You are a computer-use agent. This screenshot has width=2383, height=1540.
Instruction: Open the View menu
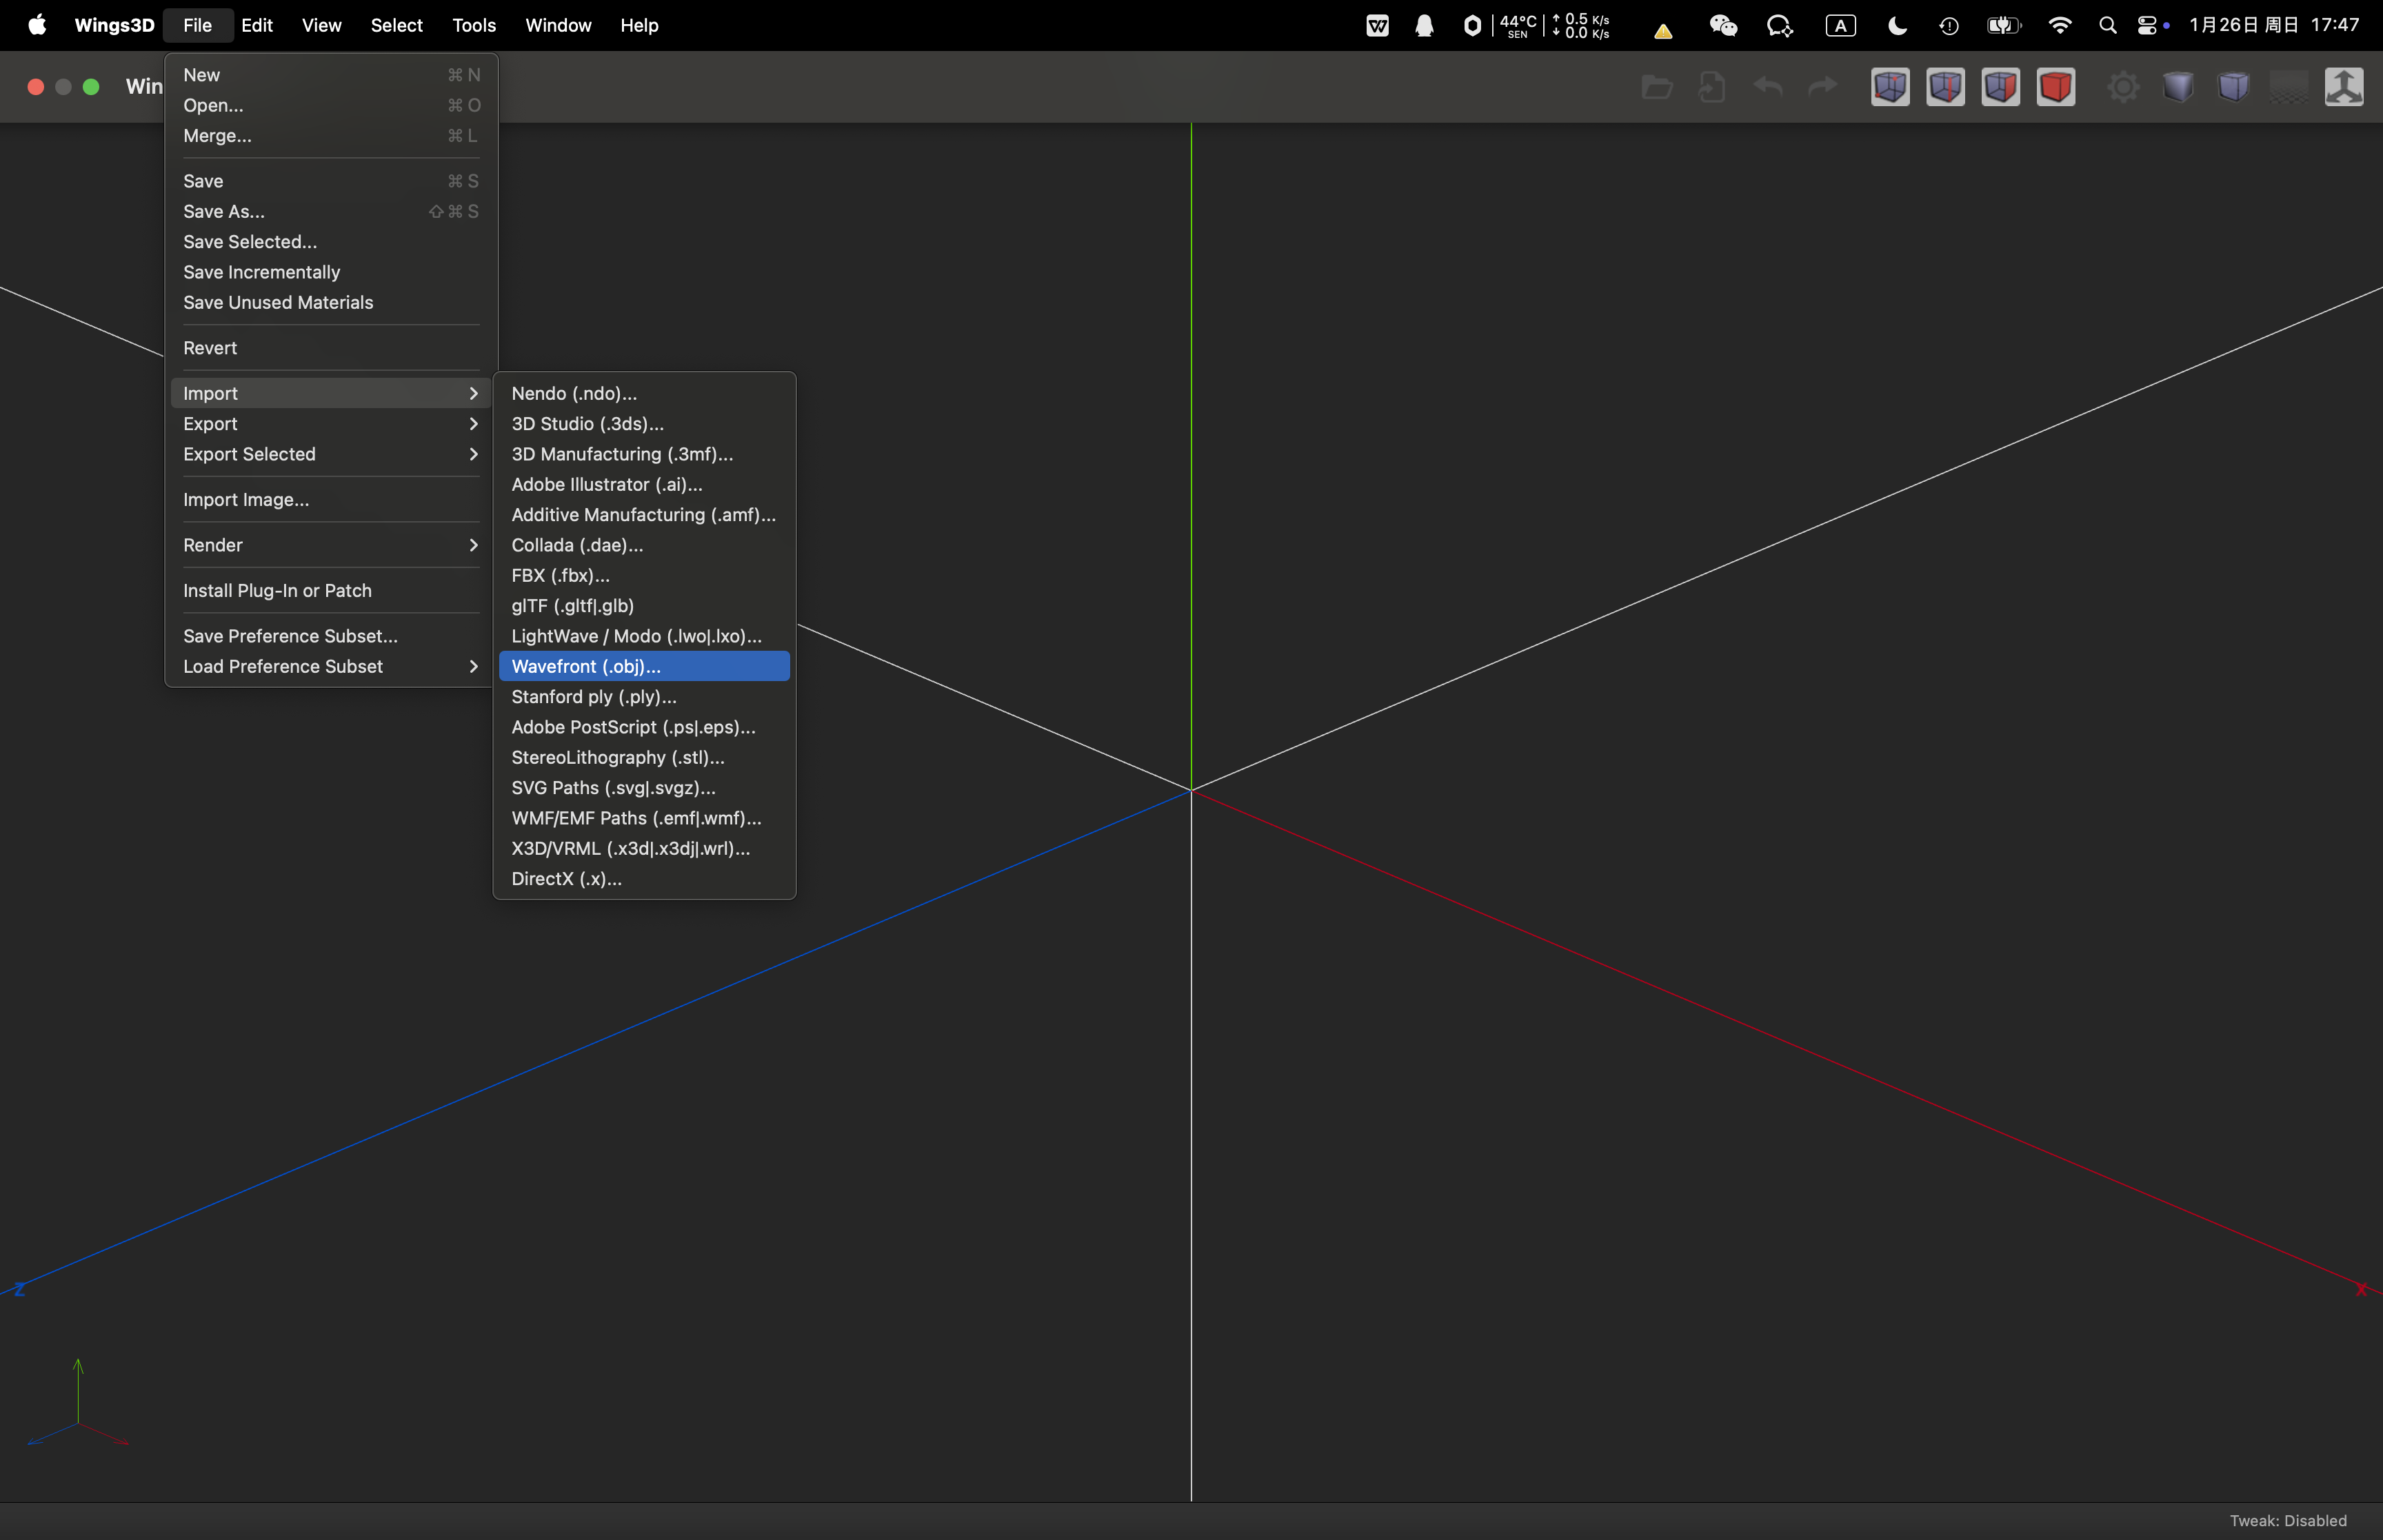click(321, 25)
